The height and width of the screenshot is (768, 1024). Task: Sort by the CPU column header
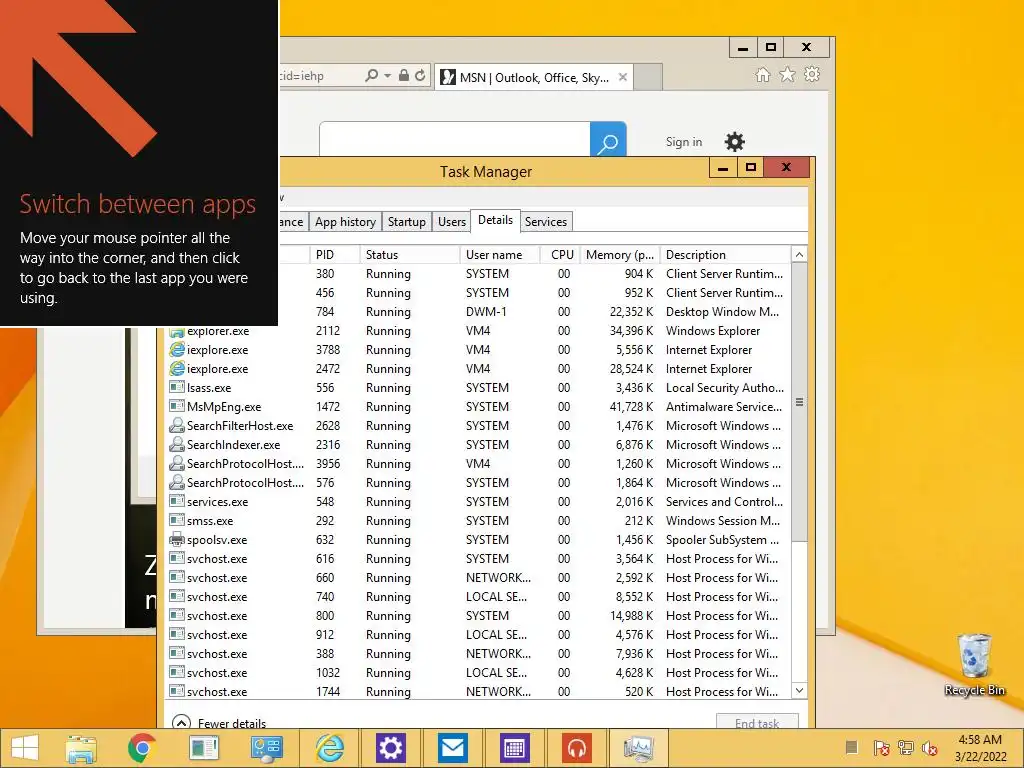(x=560, y=255)
